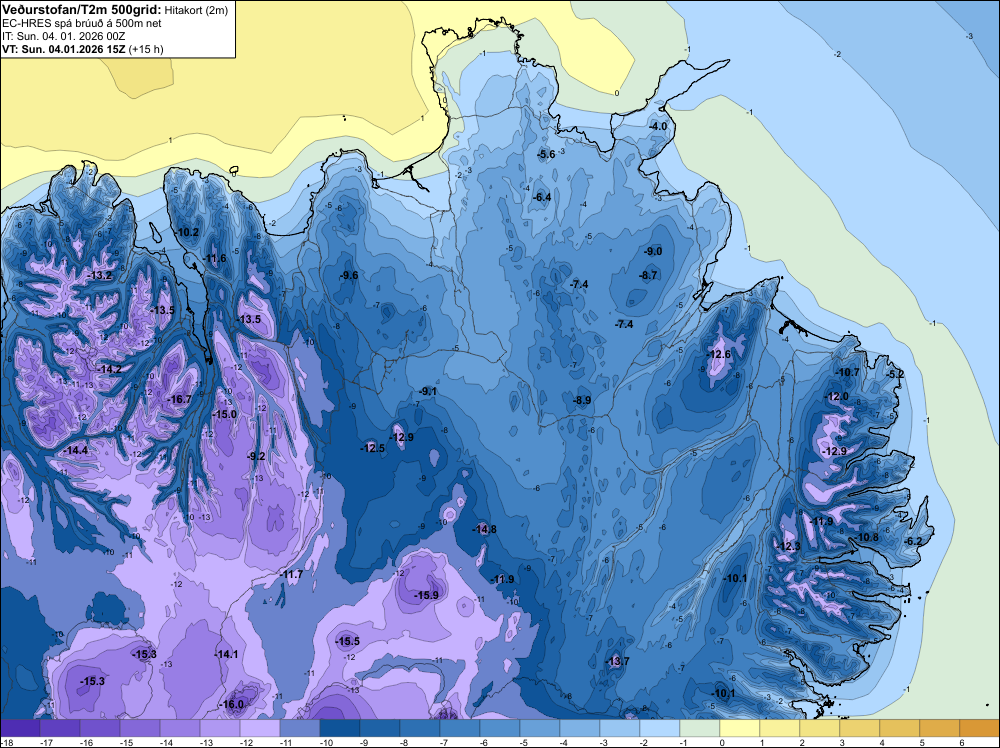The image size is (1000, 748).
Task: Click the Veðurstofan/T2m 500grid title text
Action: point(81,9)
